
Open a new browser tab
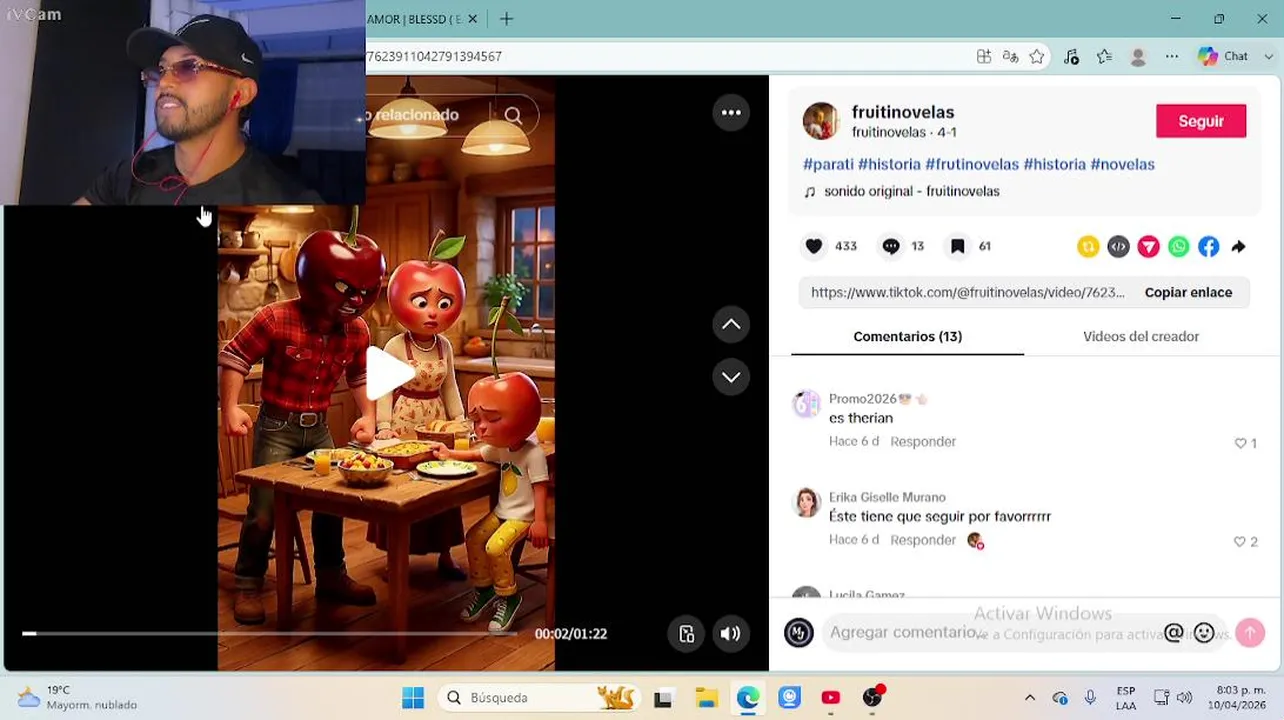tap(506, 19)
